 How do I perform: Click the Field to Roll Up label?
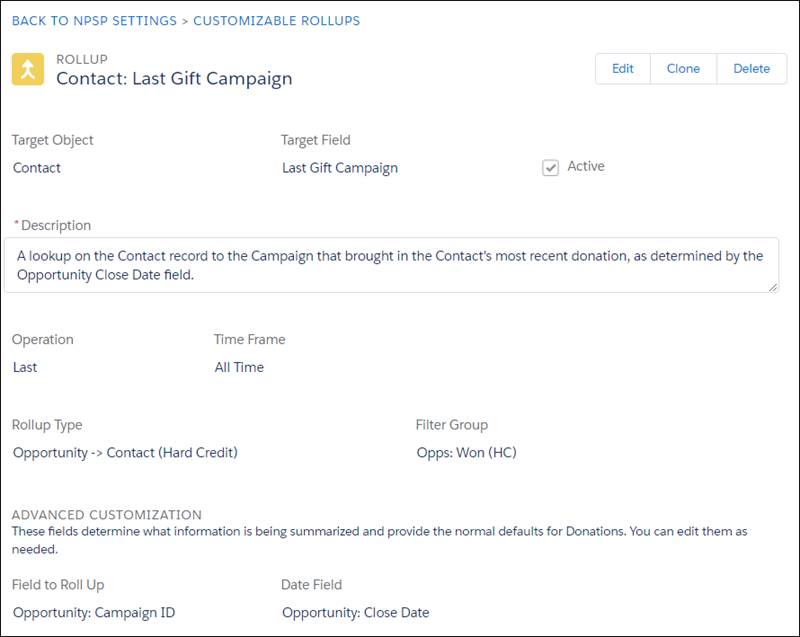(x=58, y=584)
